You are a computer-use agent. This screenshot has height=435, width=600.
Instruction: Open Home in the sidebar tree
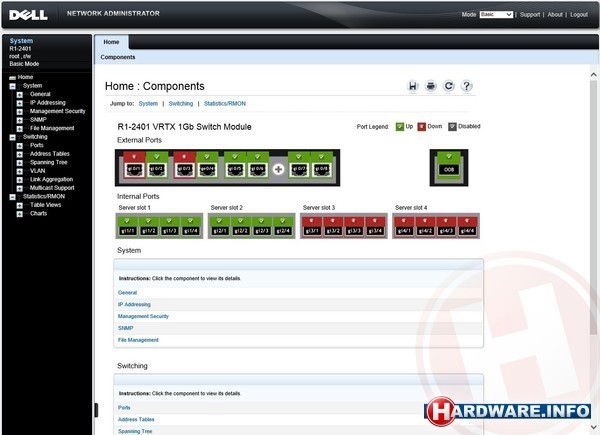pyautogui.click(x=25, y=77)
